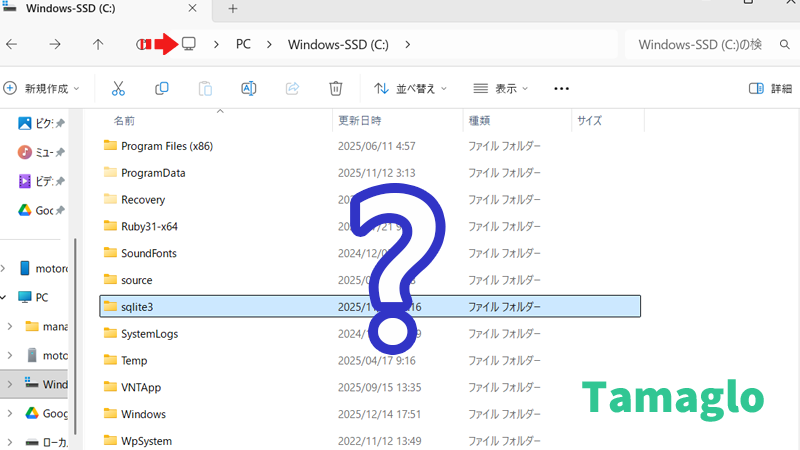Open the three-dots more options menu
800x450 pixels.
pyautogui.click(x=561, y=88)
